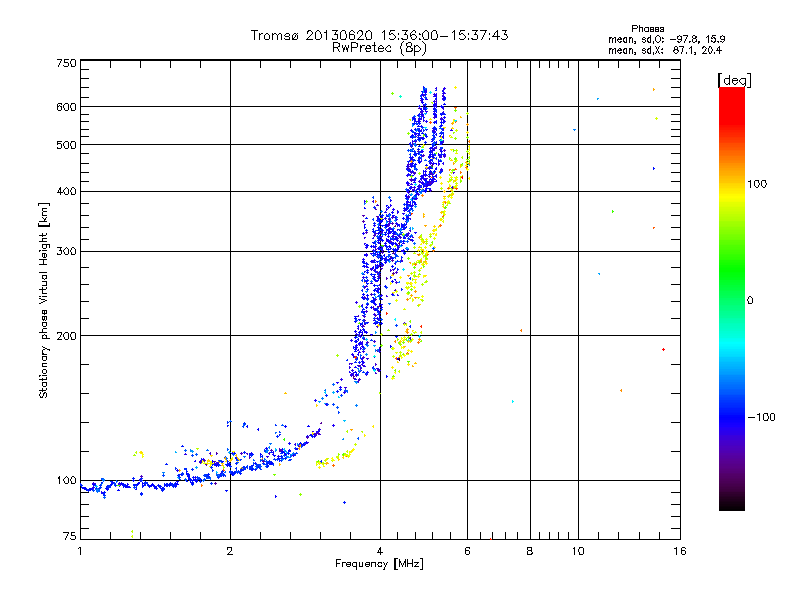This screenshot has height=600, width=800.
Task: Click the '100' colorbar tick label
Action: 757,184
